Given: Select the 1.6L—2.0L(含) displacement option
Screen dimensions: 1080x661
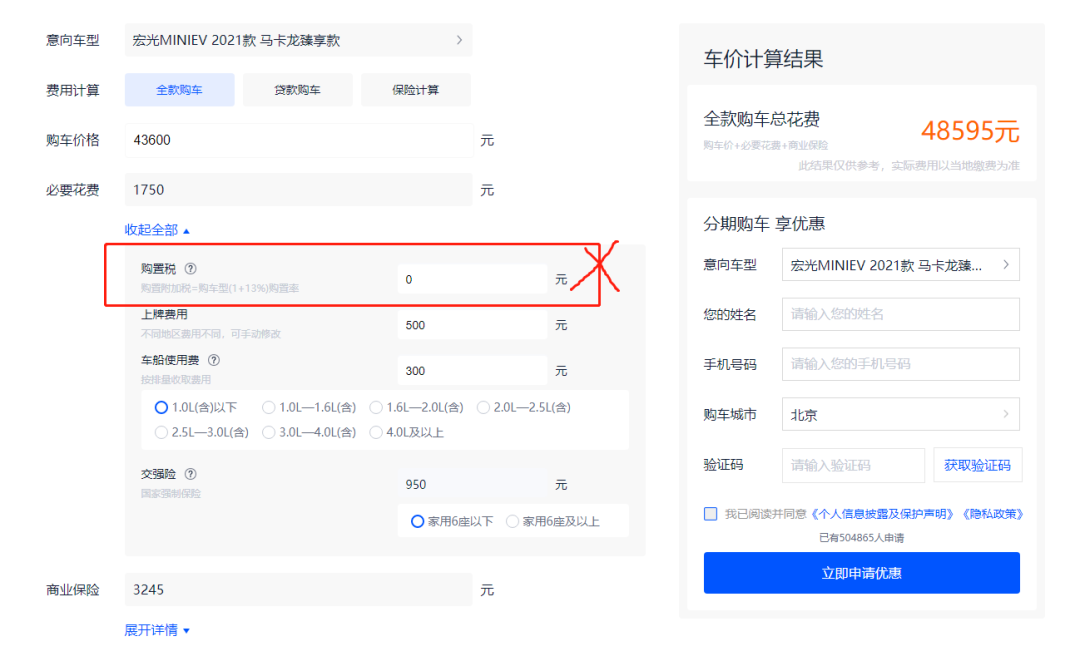Looking at the screenshot, I should 417,408.
